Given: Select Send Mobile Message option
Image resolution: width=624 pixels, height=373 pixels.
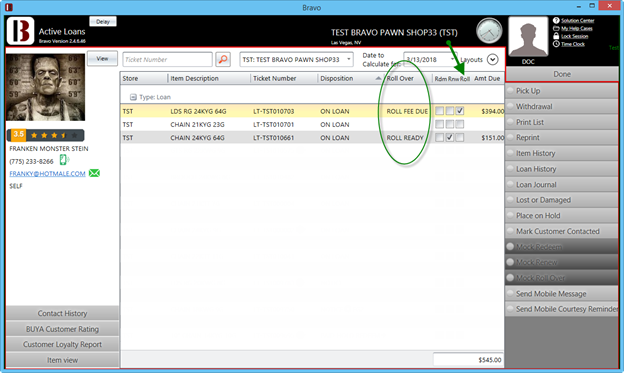Looking at the screenshot, I should pyautogui.click(x=562, y=293).
